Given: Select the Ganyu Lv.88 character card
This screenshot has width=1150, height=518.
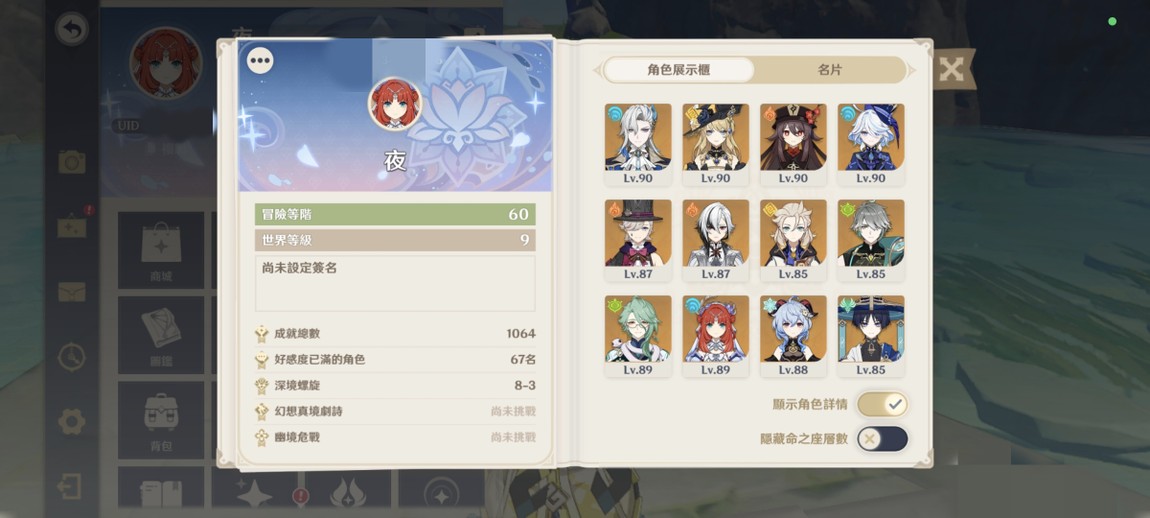Looking at the screenshot, I should (793, 337).
